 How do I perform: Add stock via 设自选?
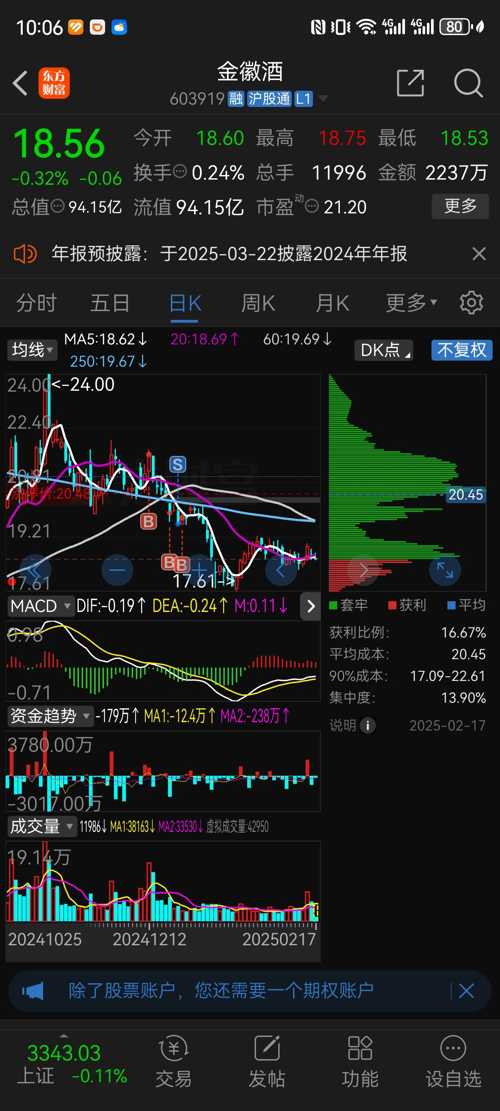pyautogui.click(x=453, y=1061)
